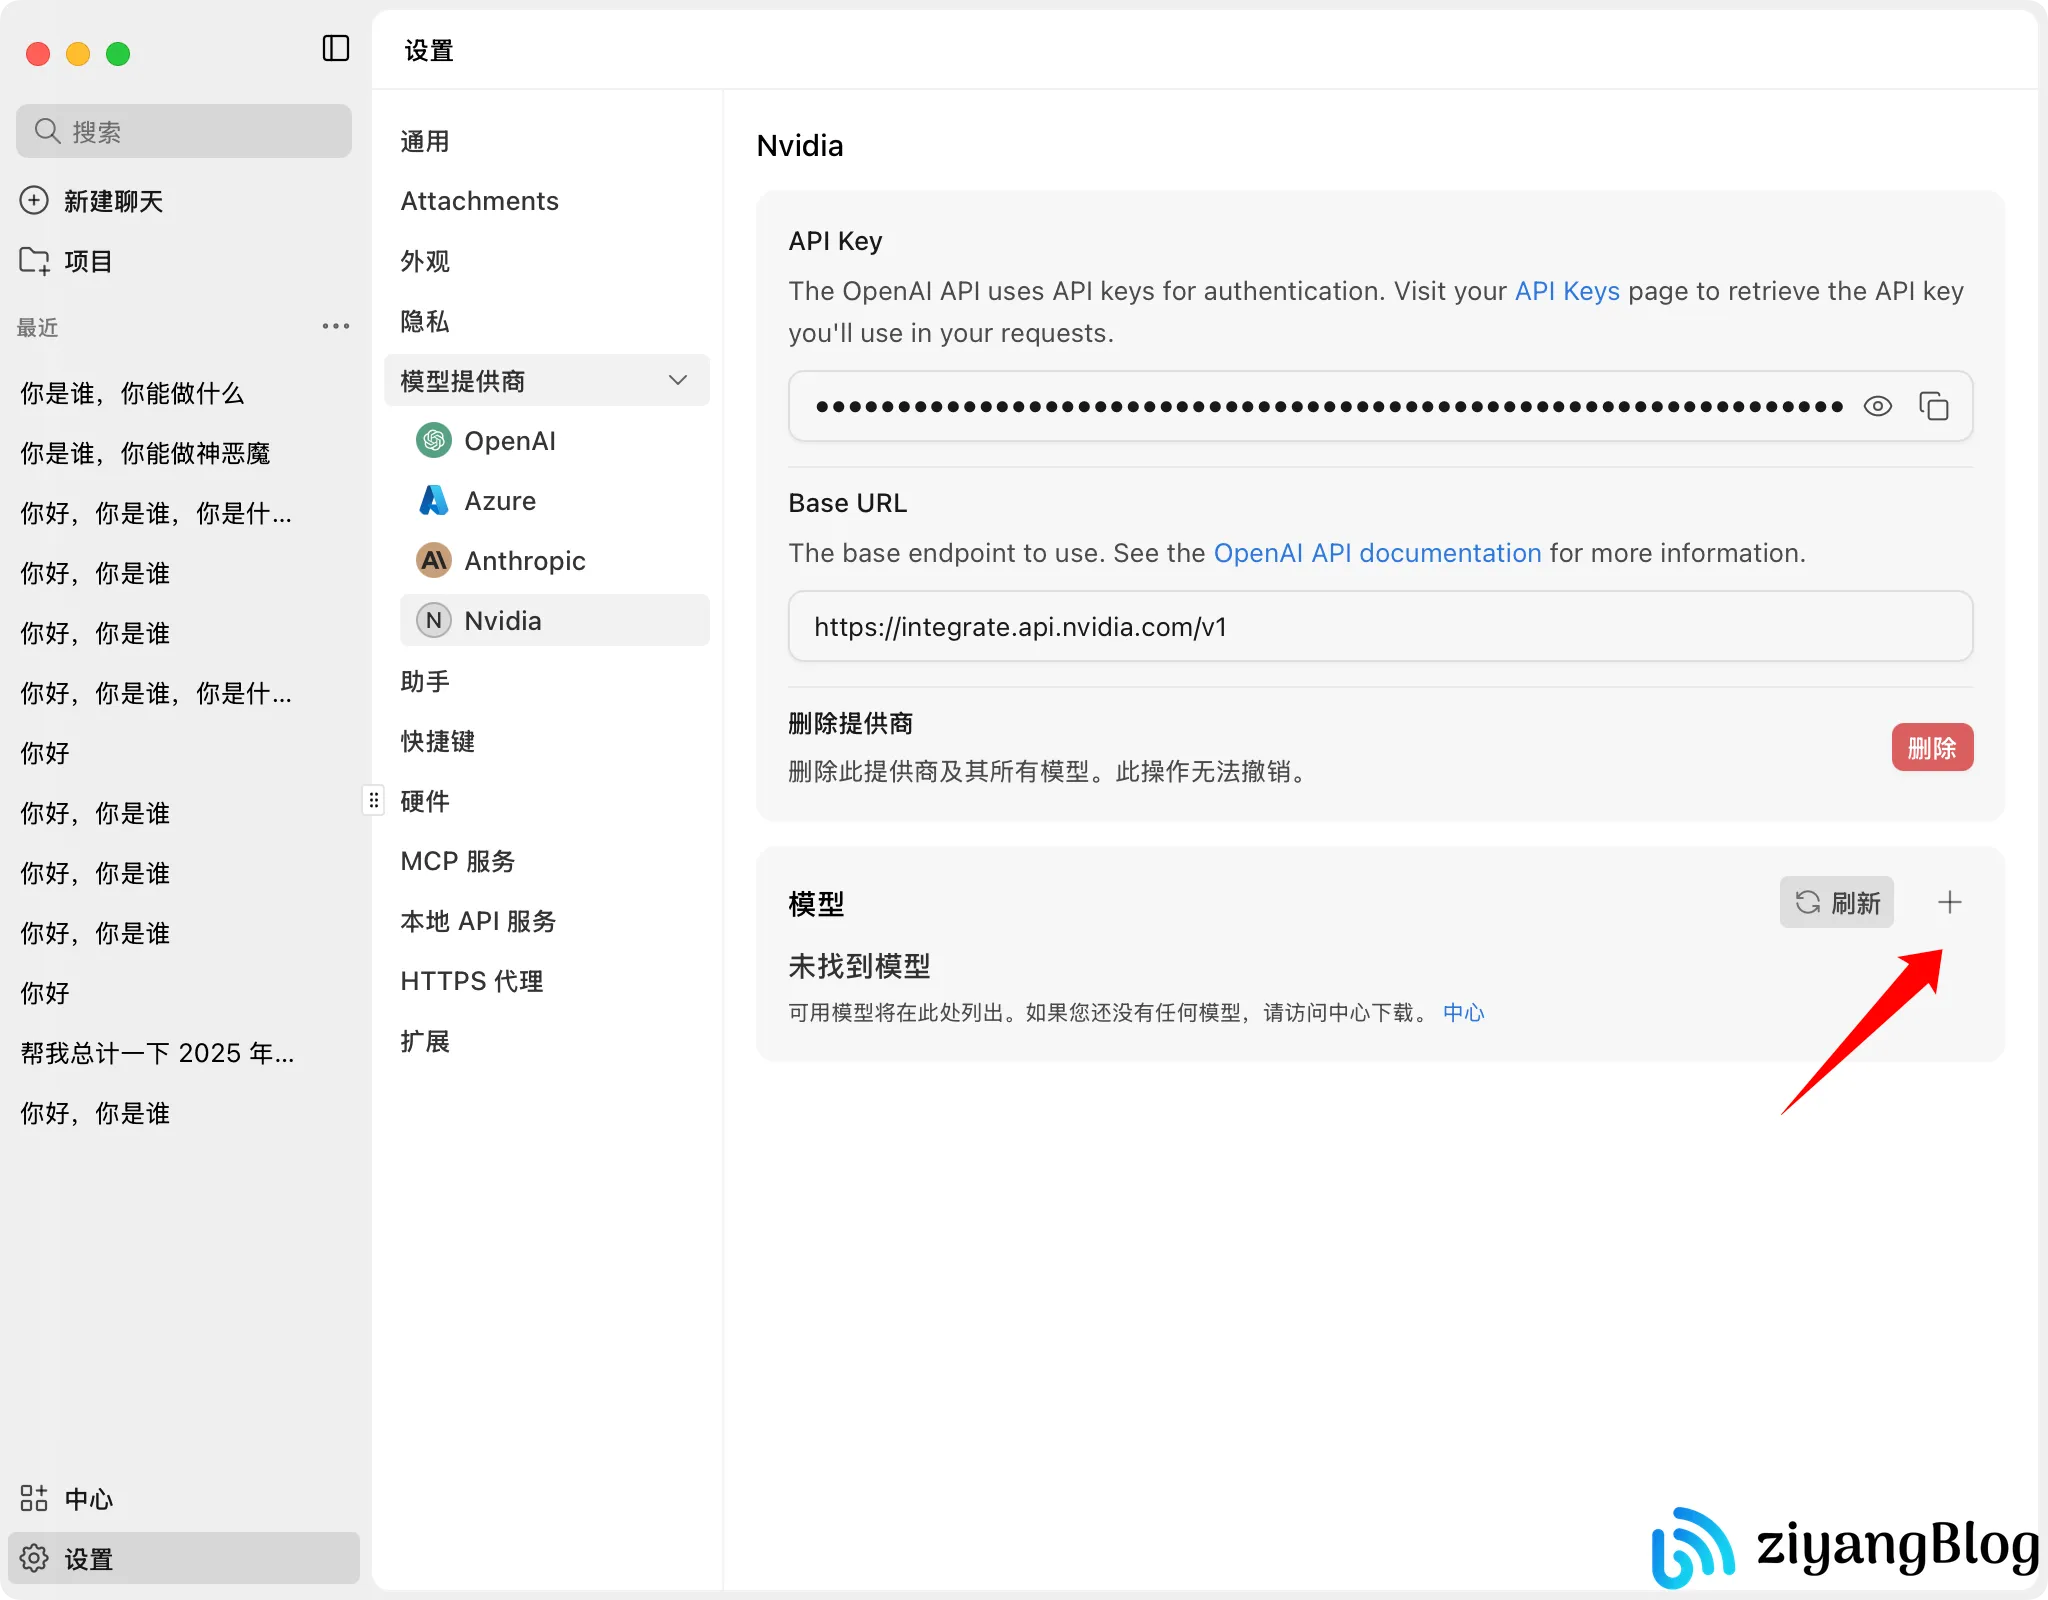Viewport: 2048px width, 1600px height.
Task: Refresh models with the 刷新 button
Action: (x=1837, y=902)
